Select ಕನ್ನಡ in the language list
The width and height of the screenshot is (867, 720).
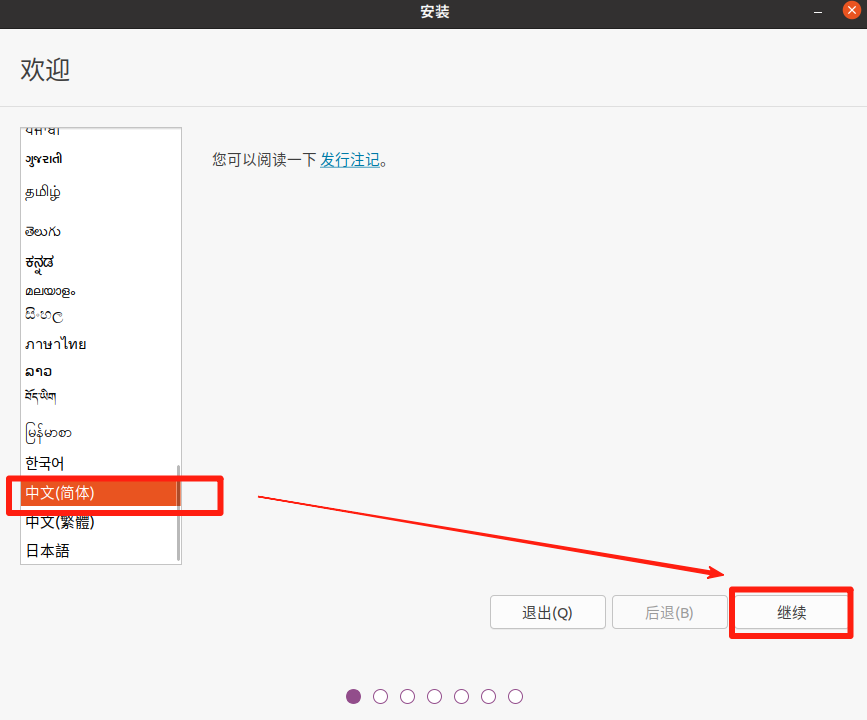tap(101, 263)
